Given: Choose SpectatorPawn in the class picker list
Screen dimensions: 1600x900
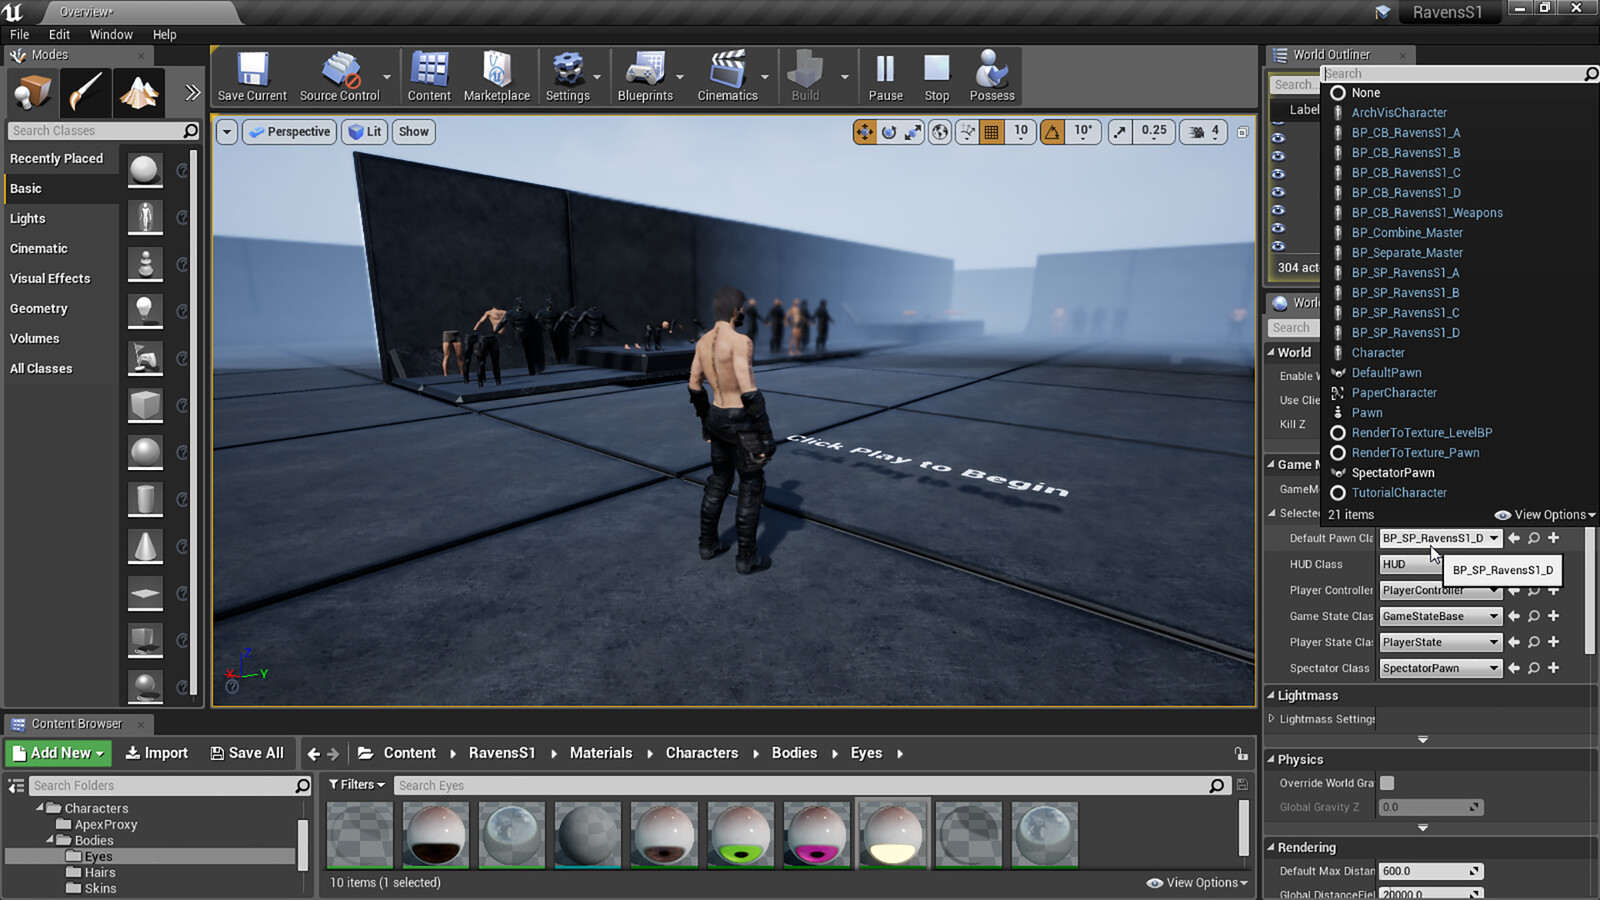Looking at the screenshot, I should [x=1393, y=473].
